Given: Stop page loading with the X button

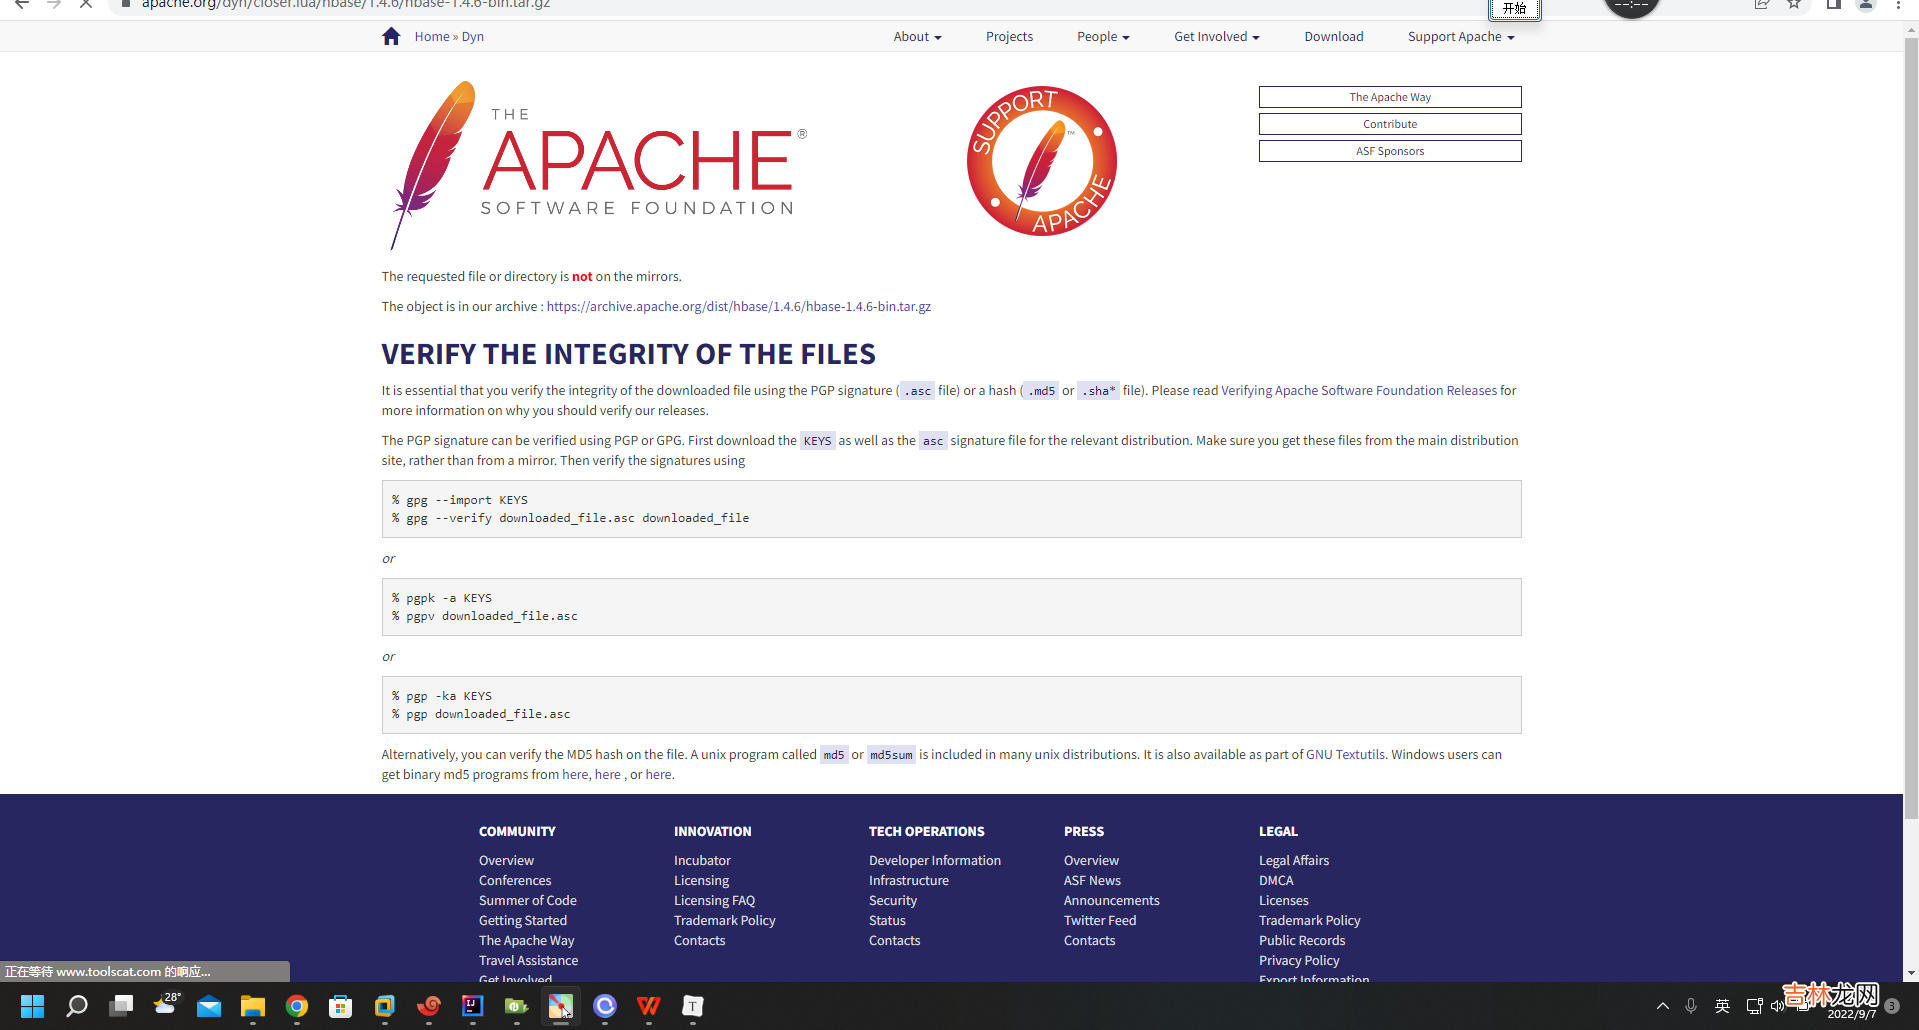Looking at the screenshot, I should tap(86, 5).
